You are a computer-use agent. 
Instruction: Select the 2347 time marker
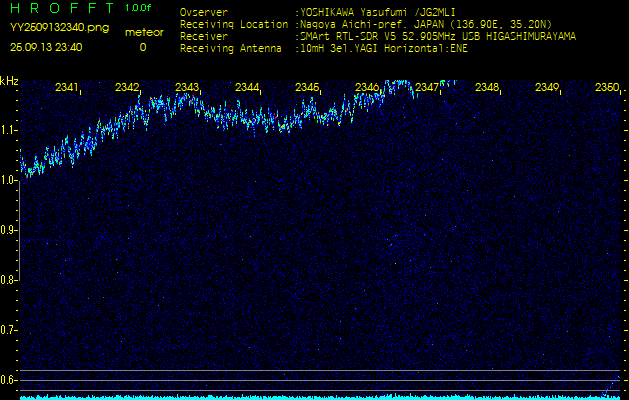427,88
